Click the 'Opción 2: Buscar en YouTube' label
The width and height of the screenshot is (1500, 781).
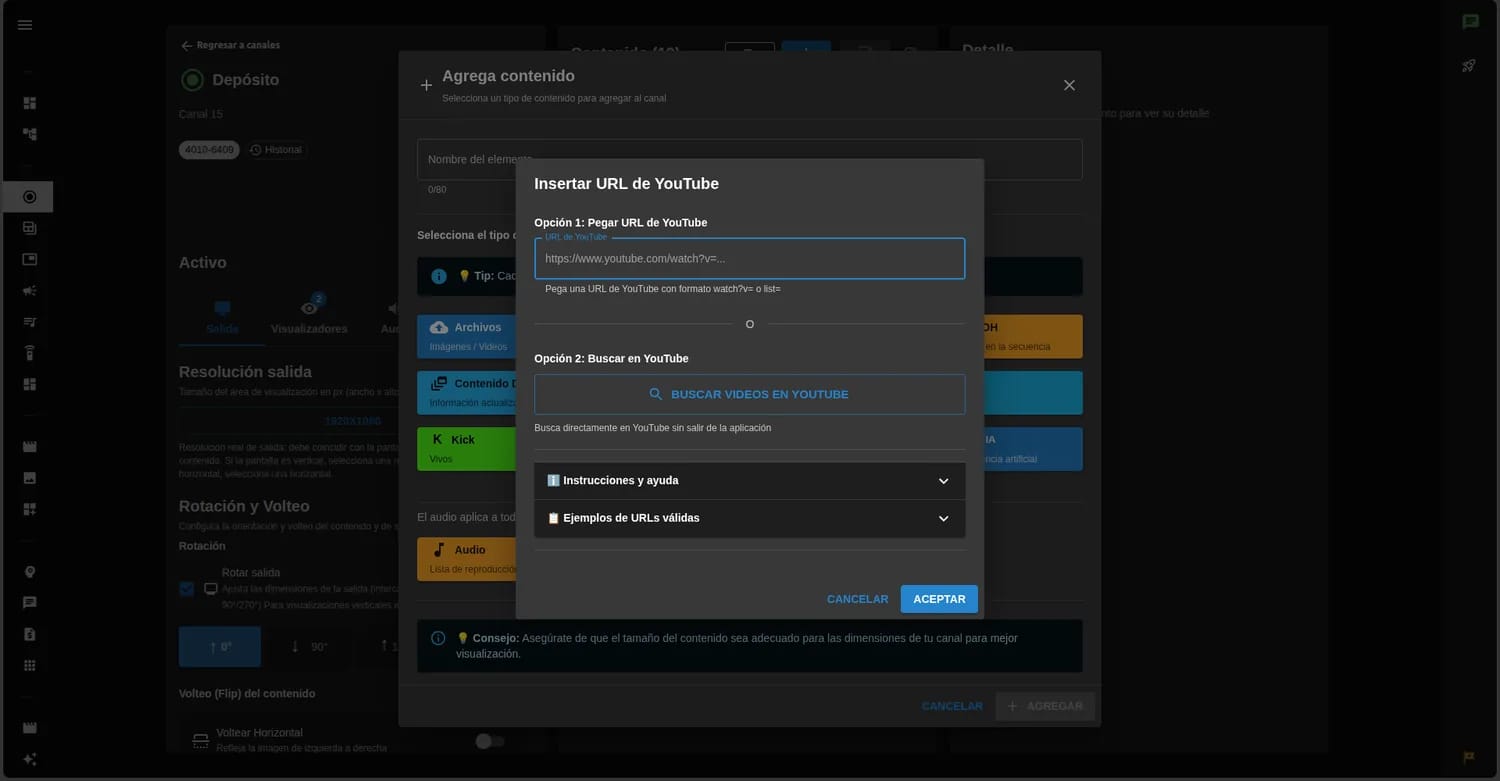pyautogui.click(x=612, y=359)
